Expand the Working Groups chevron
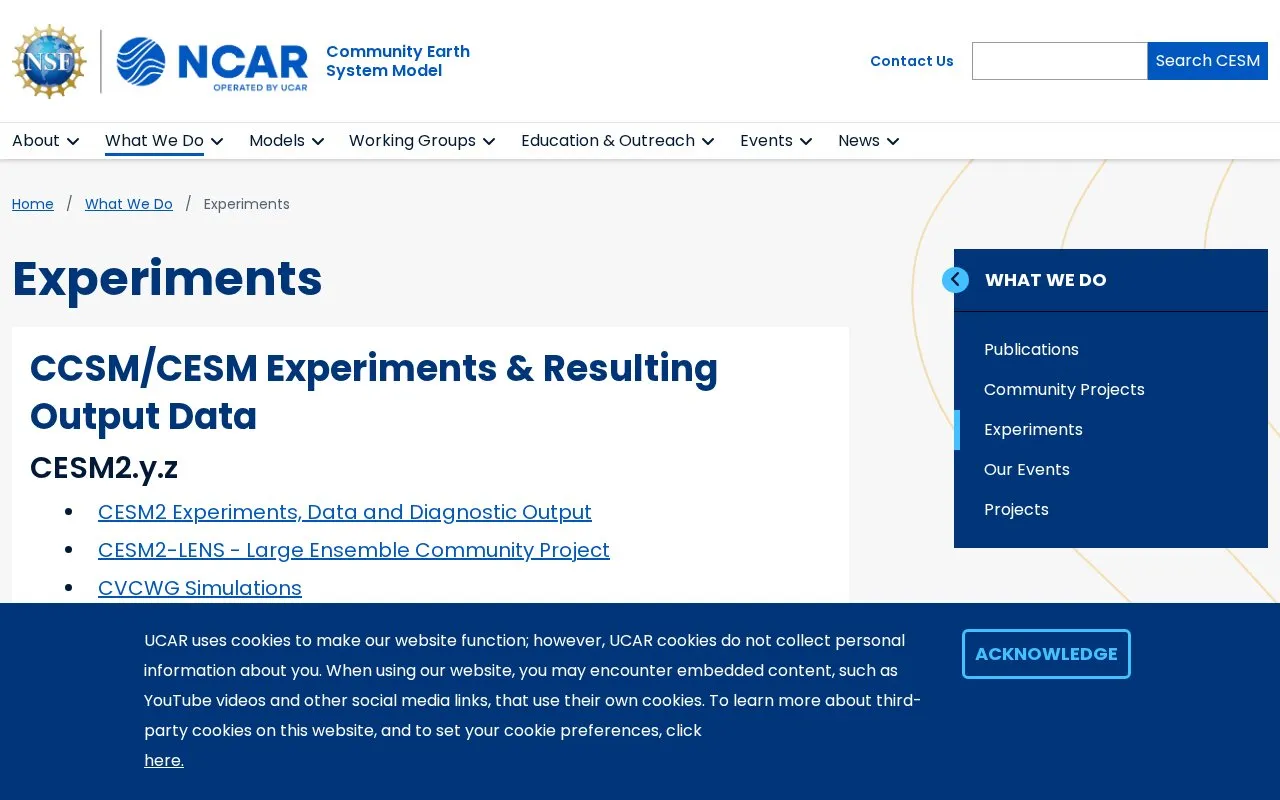Screen dimensions: 1280x800 [x=489, y=141]
